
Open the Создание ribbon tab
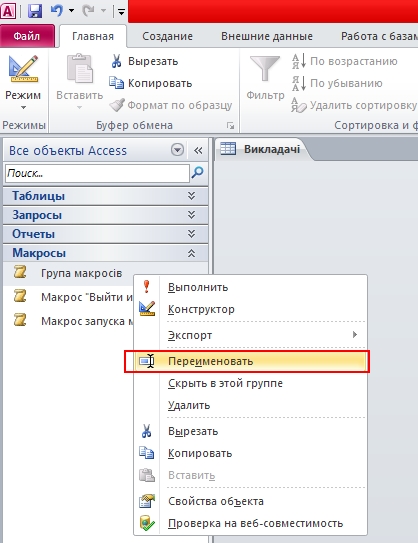pos(167,36)
